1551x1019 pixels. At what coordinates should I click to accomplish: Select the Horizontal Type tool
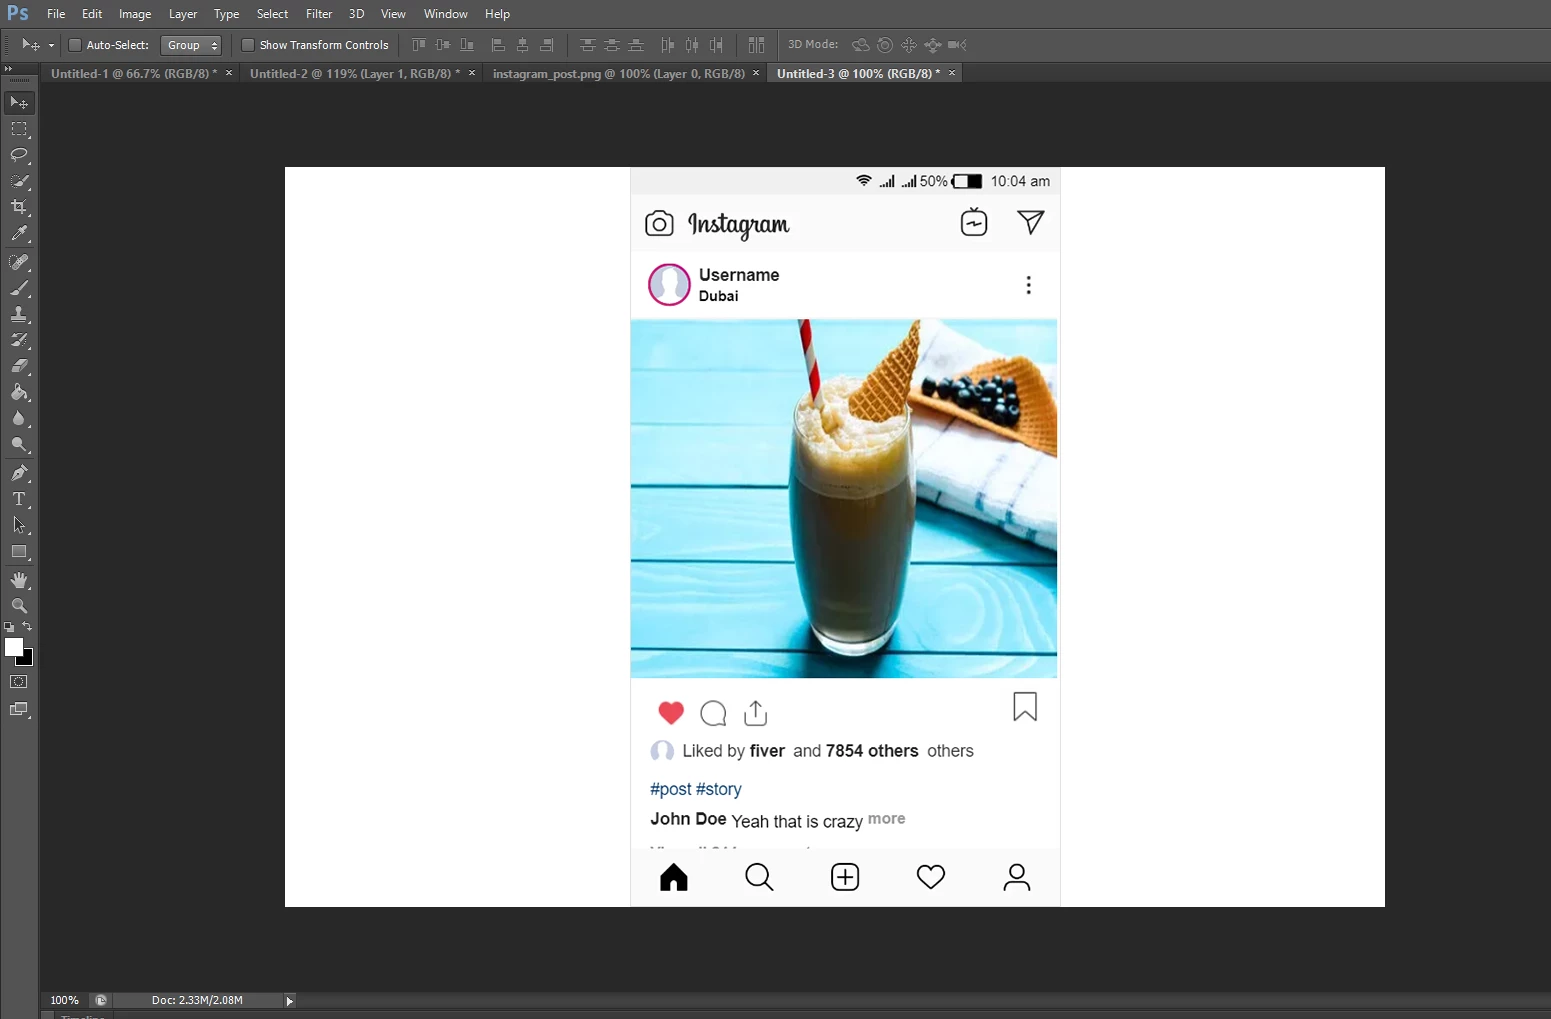19,499
